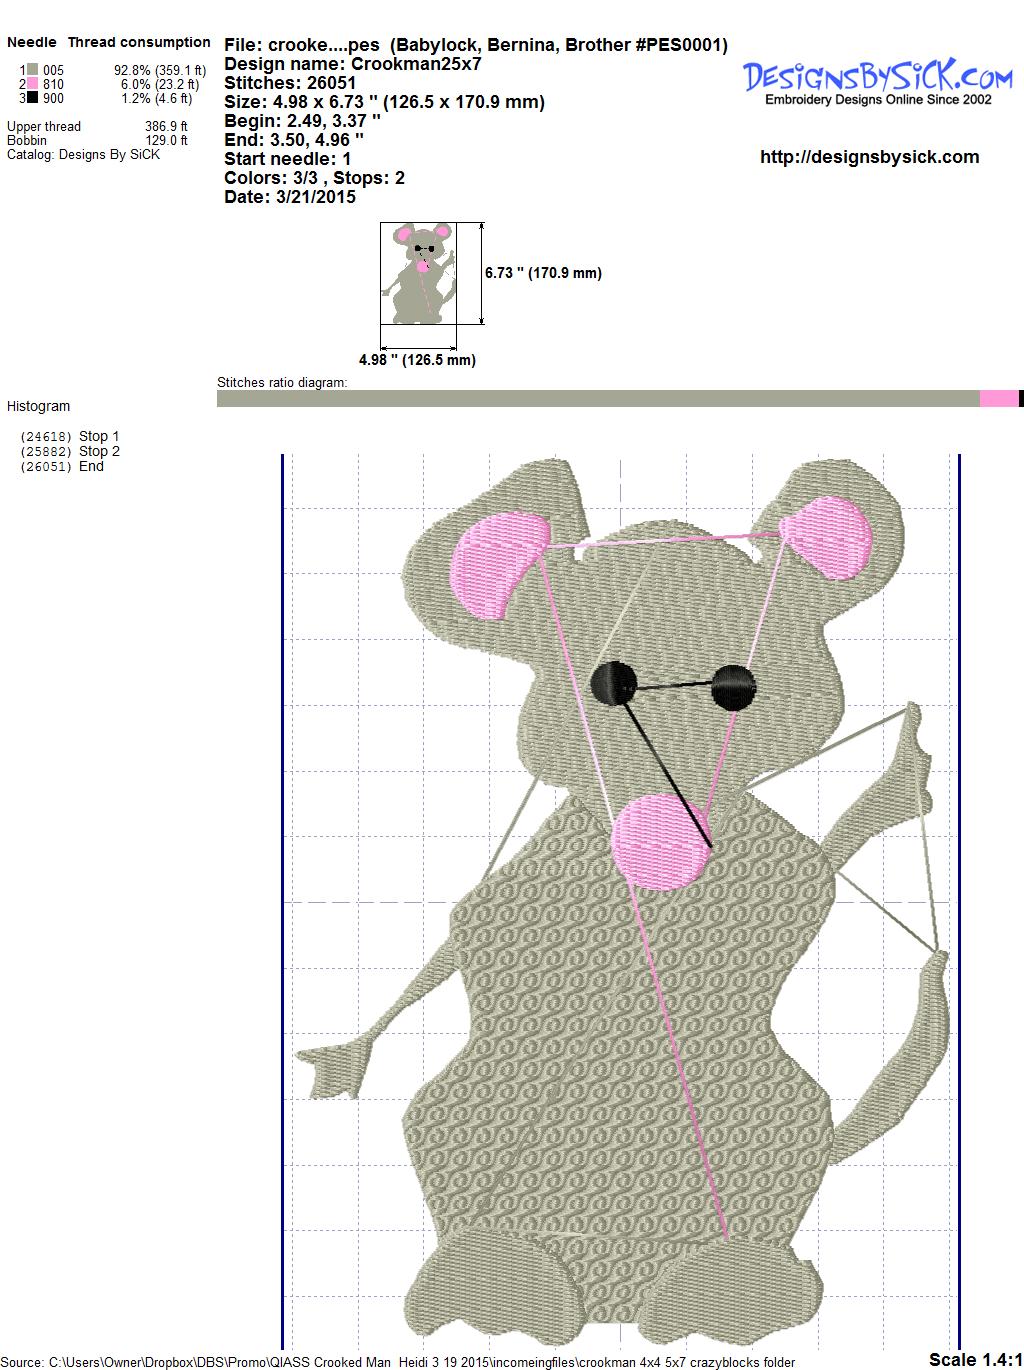Click the Source file path text

click(x=400, y=1362)
